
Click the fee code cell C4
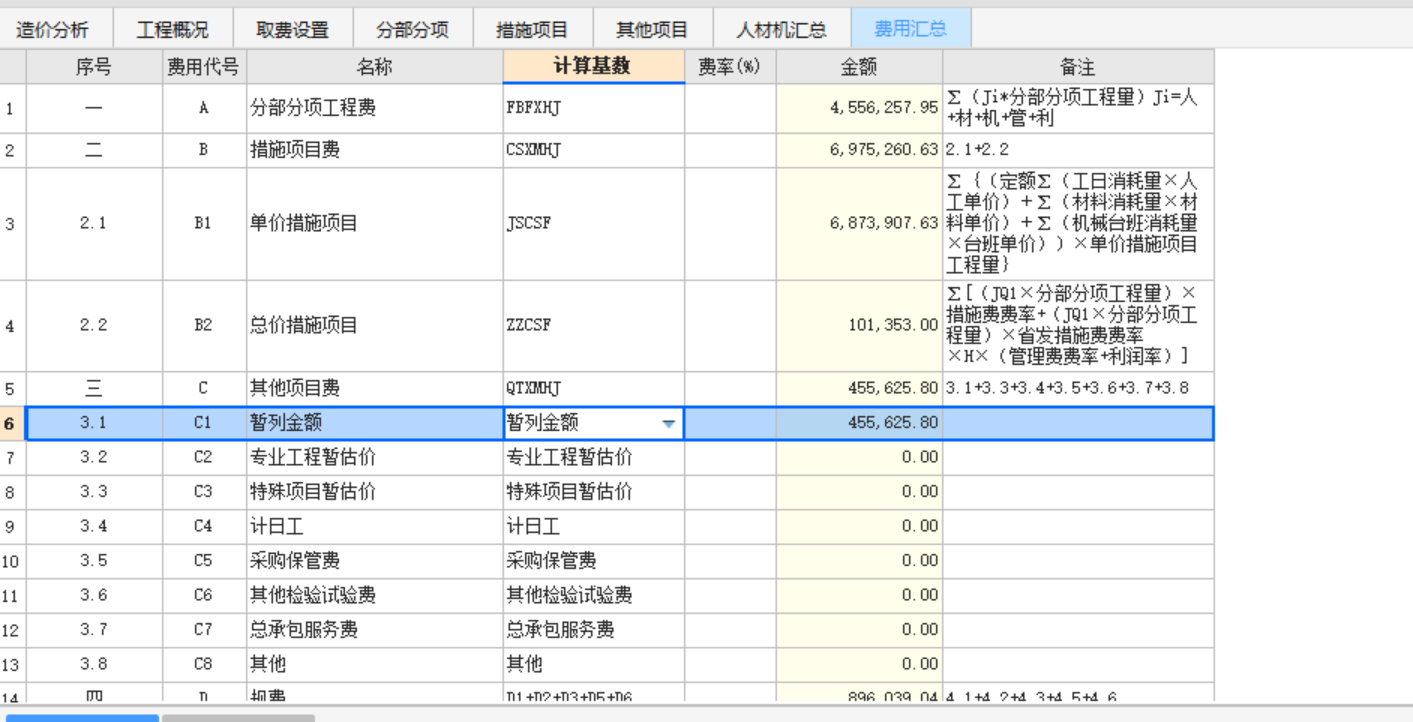(x=204, y=526)
